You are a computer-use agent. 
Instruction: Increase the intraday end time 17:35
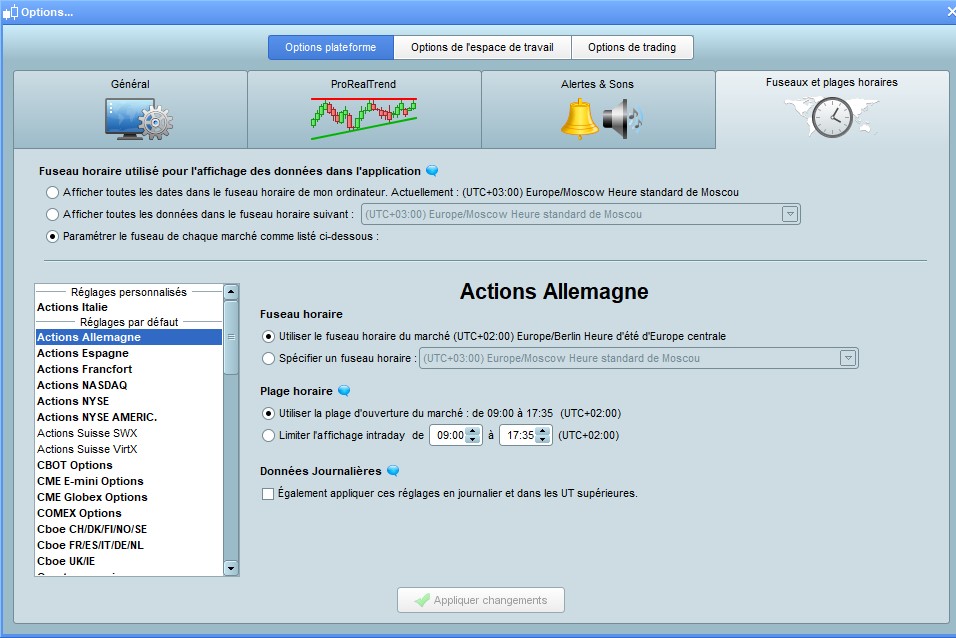[543, 431]
